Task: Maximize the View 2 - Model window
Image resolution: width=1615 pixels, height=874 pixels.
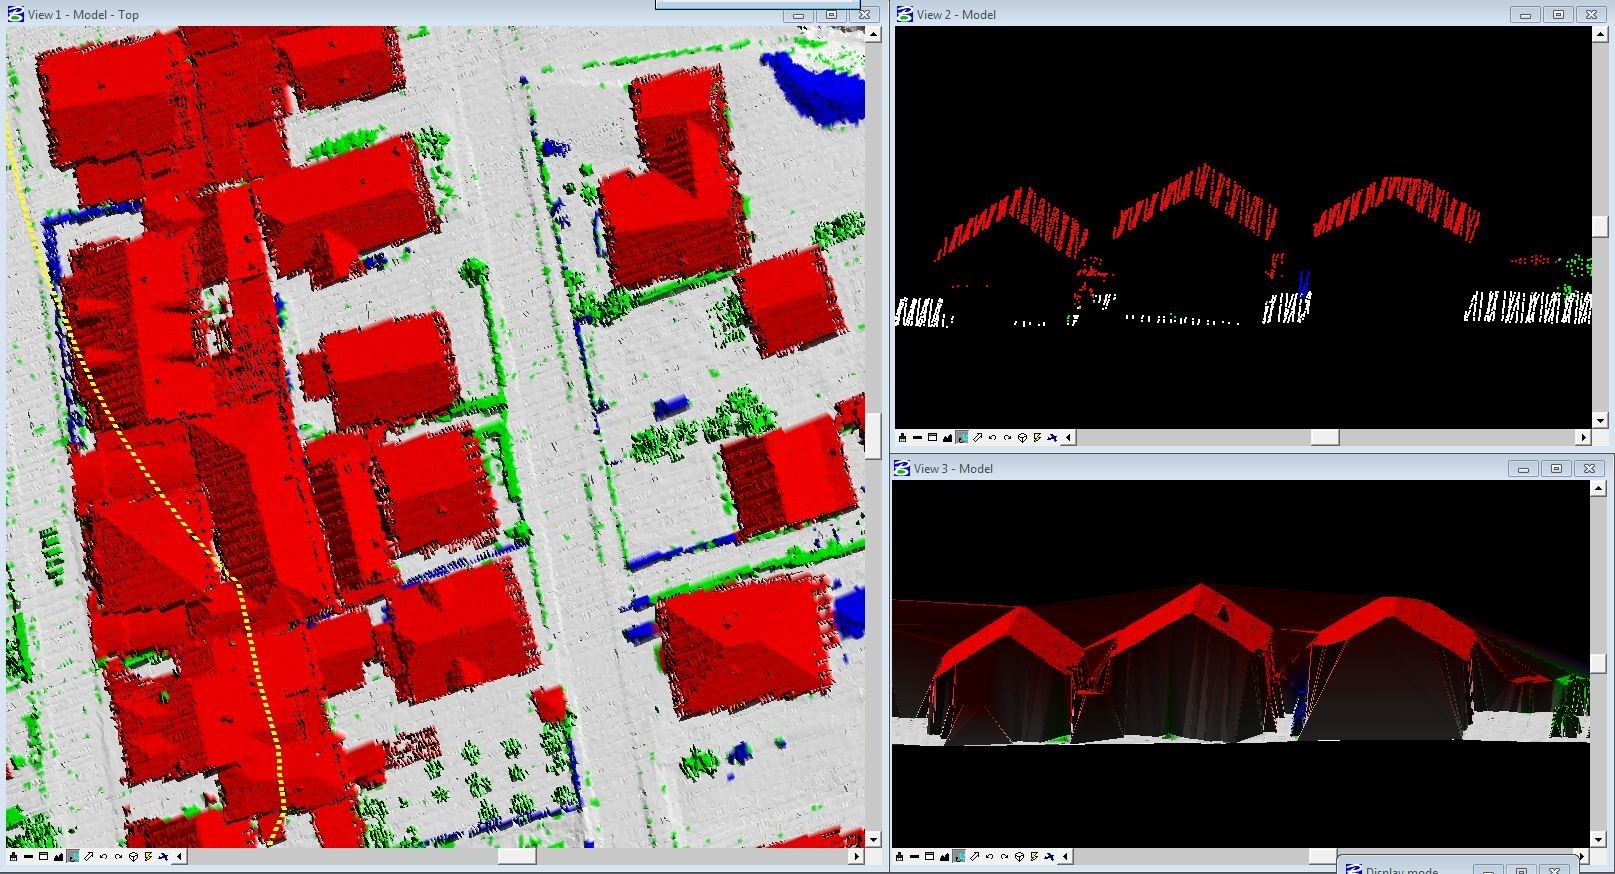Action: 1558,14
